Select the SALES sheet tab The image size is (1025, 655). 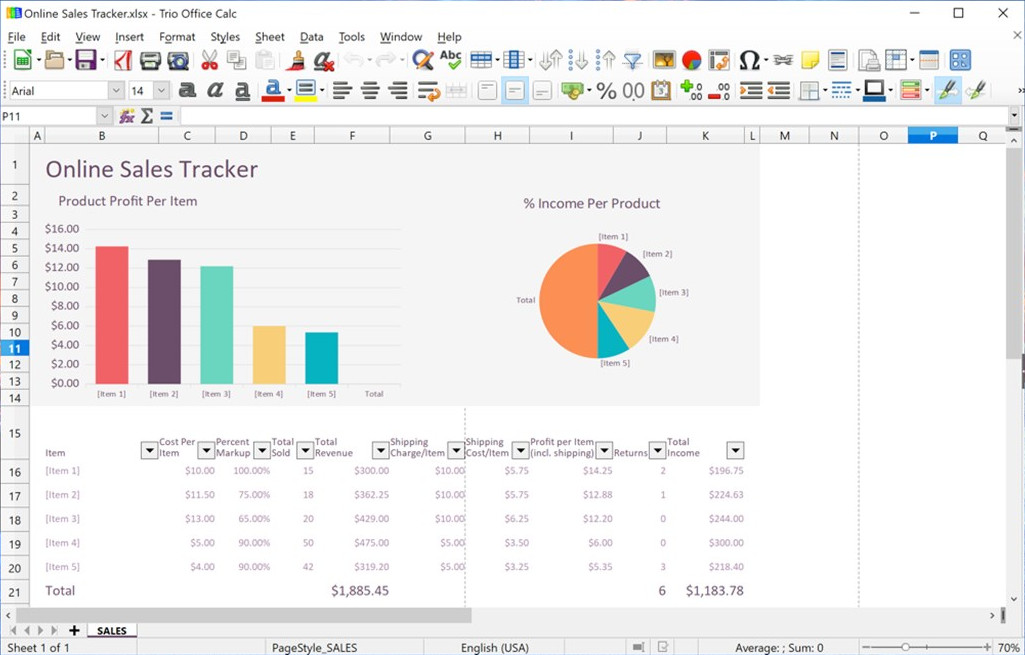click(x=112, y=631)
